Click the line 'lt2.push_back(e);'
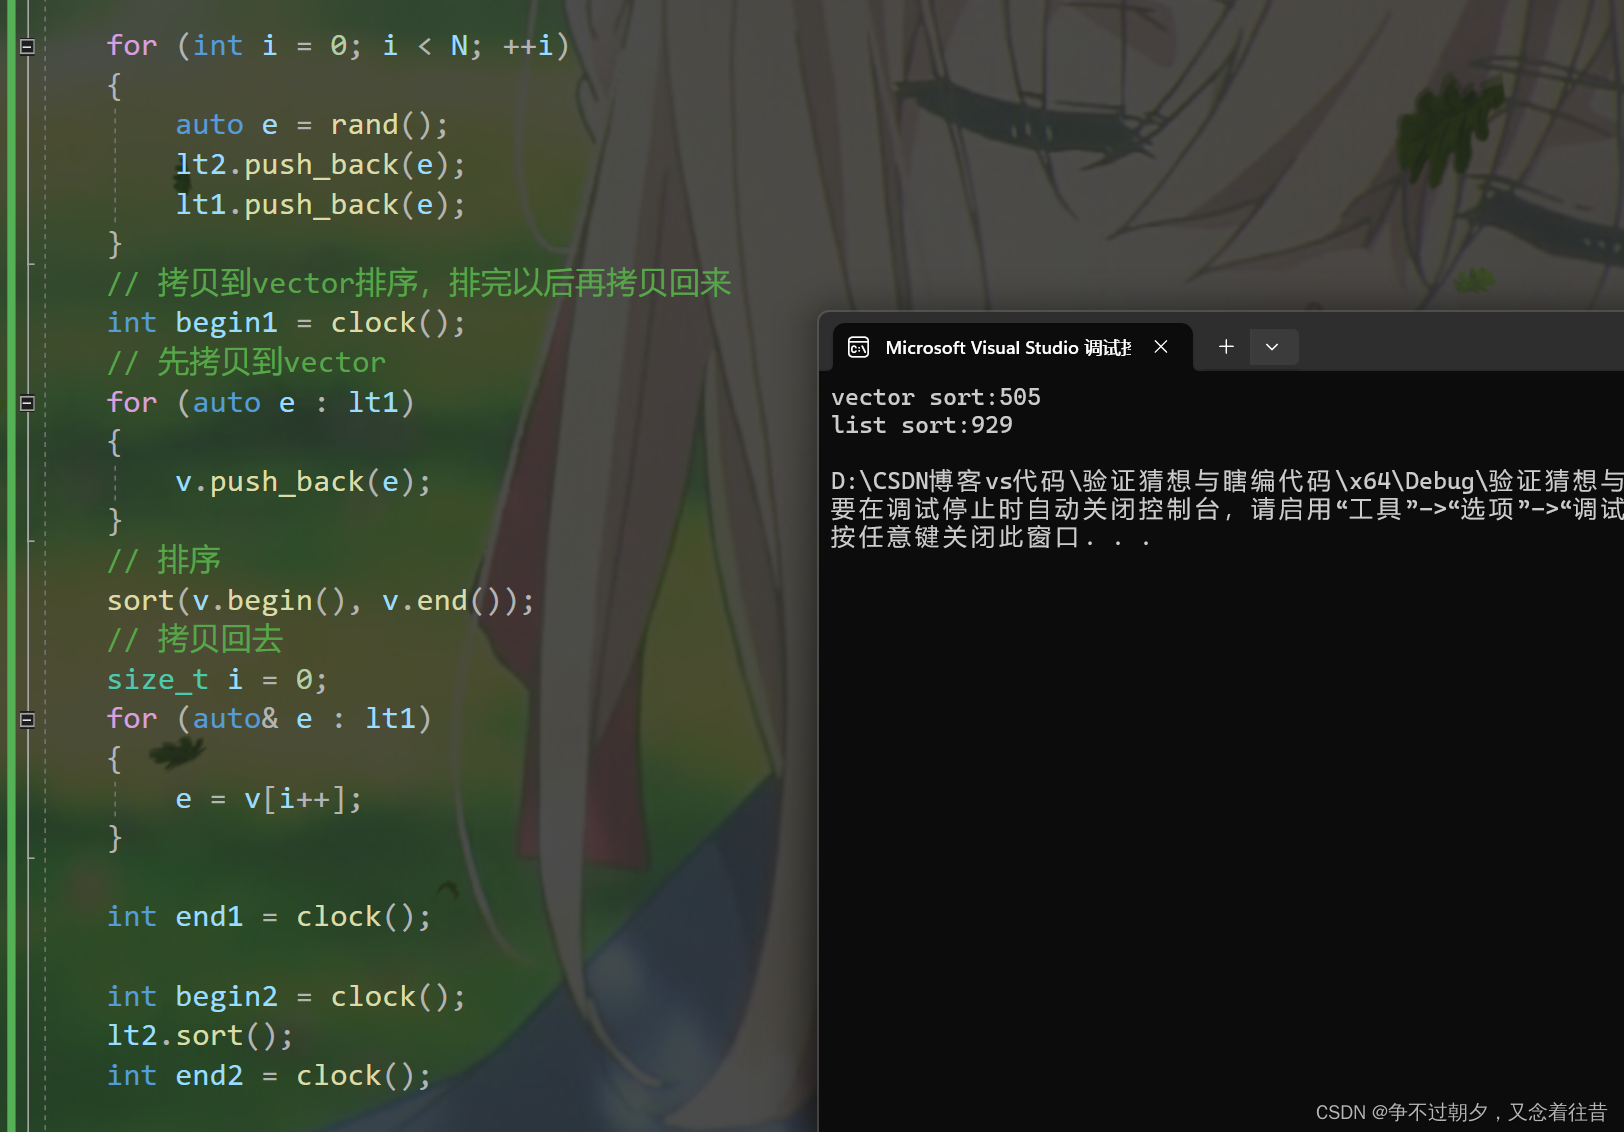Screen dimensions: 1624x1132 (320, 165)
